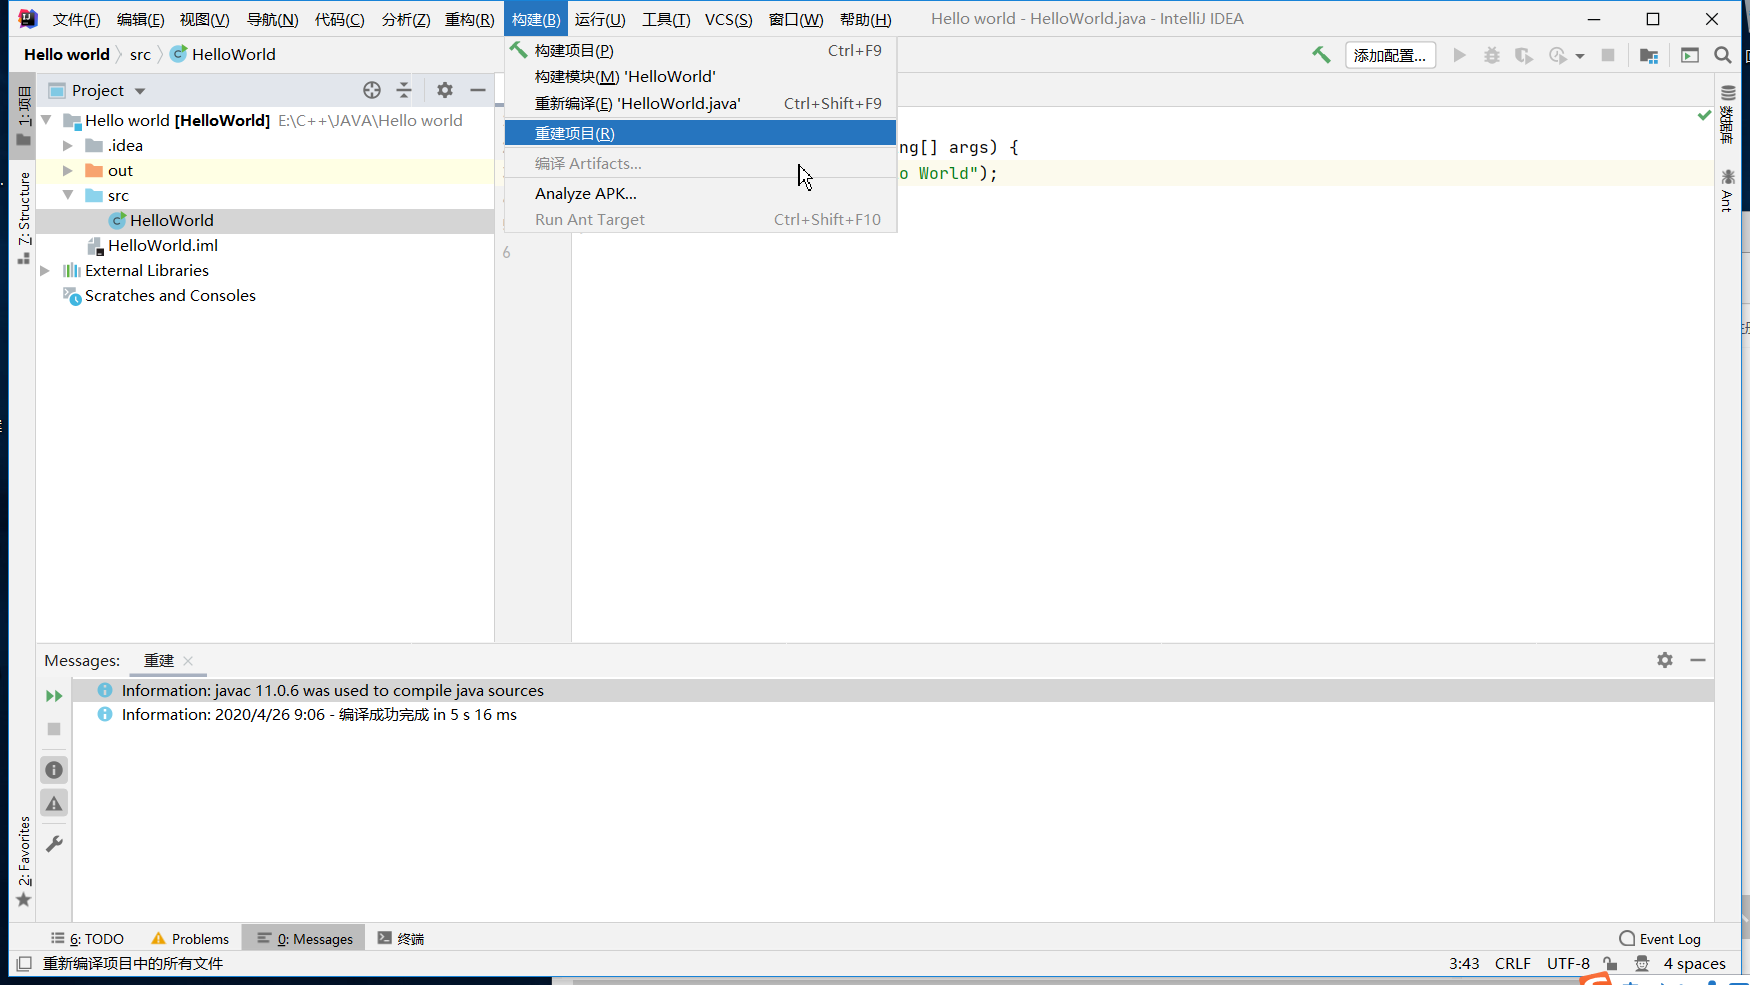Open Project panel gear settings

pos(445,90)
